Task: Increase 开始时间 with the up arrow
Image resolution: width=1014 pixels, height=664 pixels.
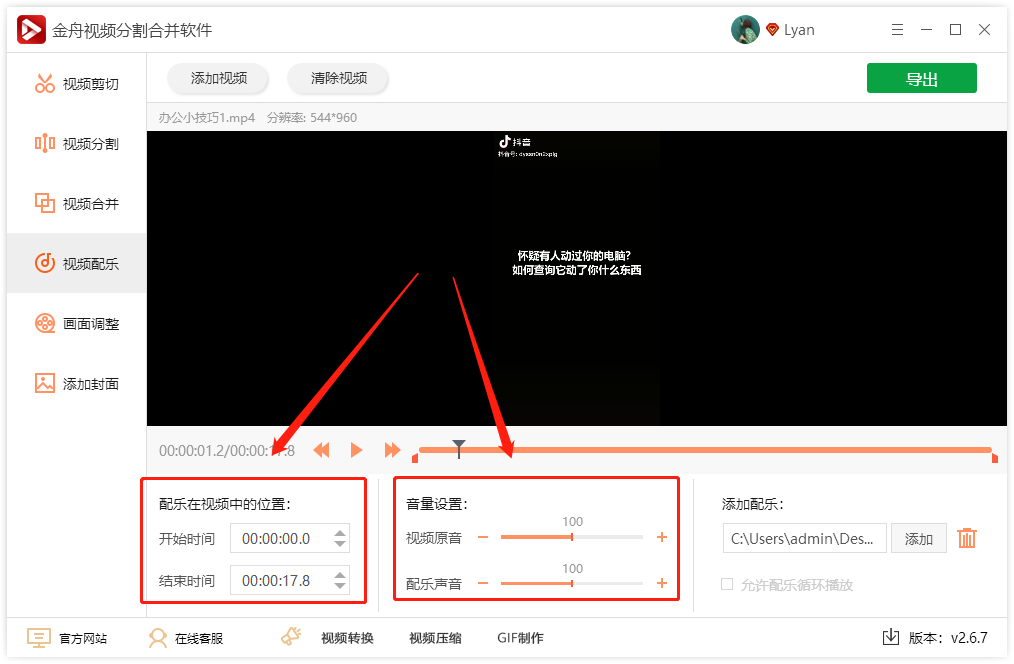Action: 340,533
